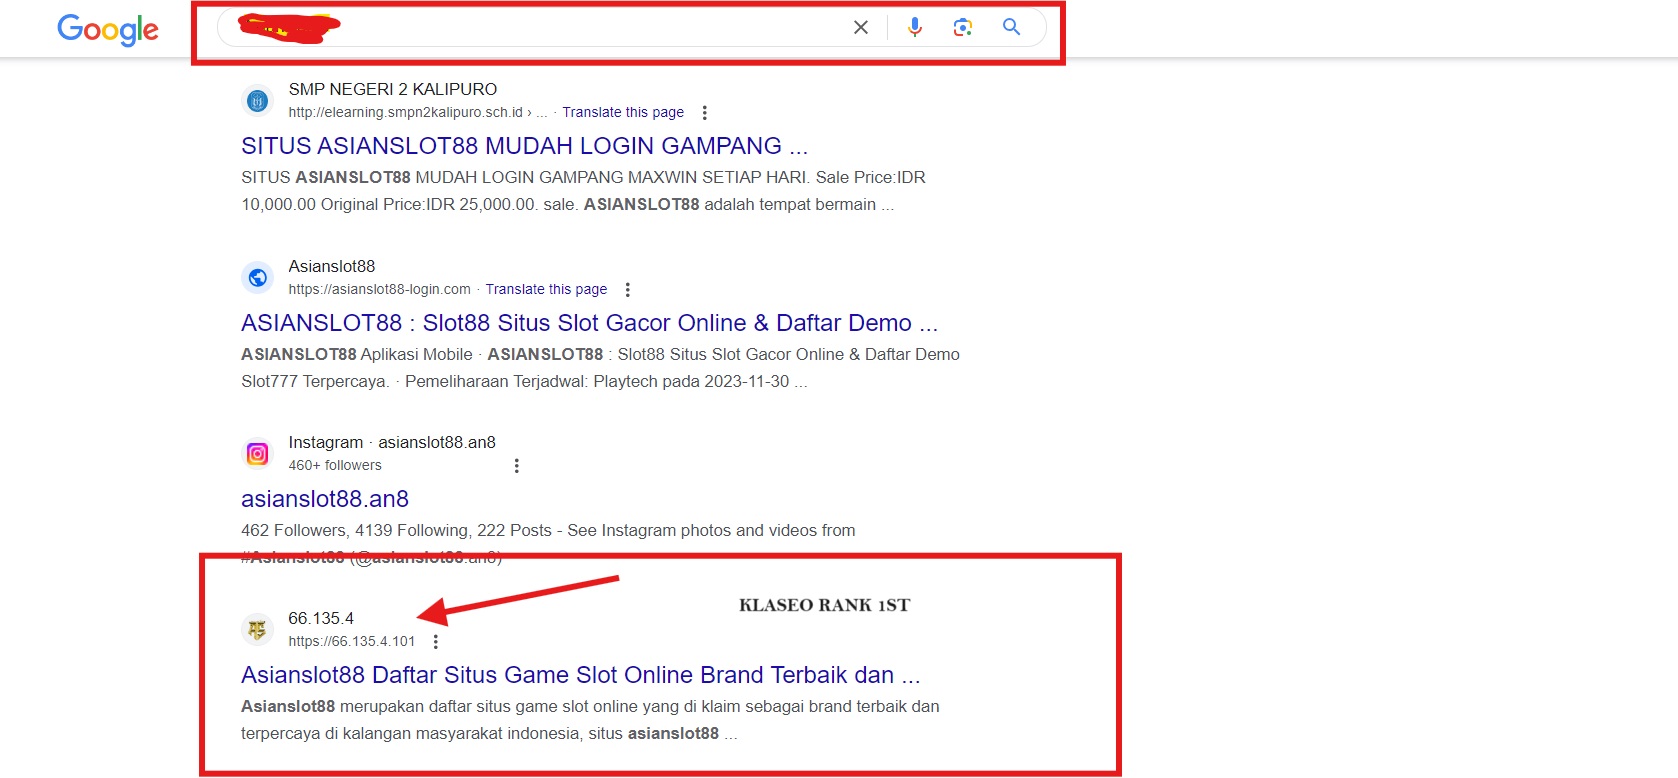1678x778 pixels.
Task: Click the magnifying glass search button
Action: (1011, 28)
